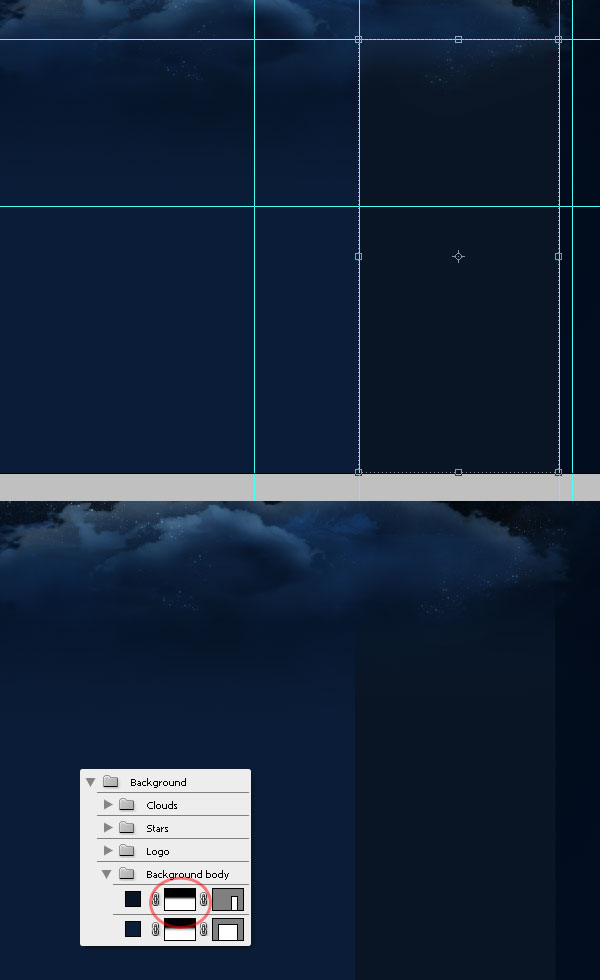Click the bottom-center transform handle
Viewport: 600px width, 980px height.
(x=459, y=472)
